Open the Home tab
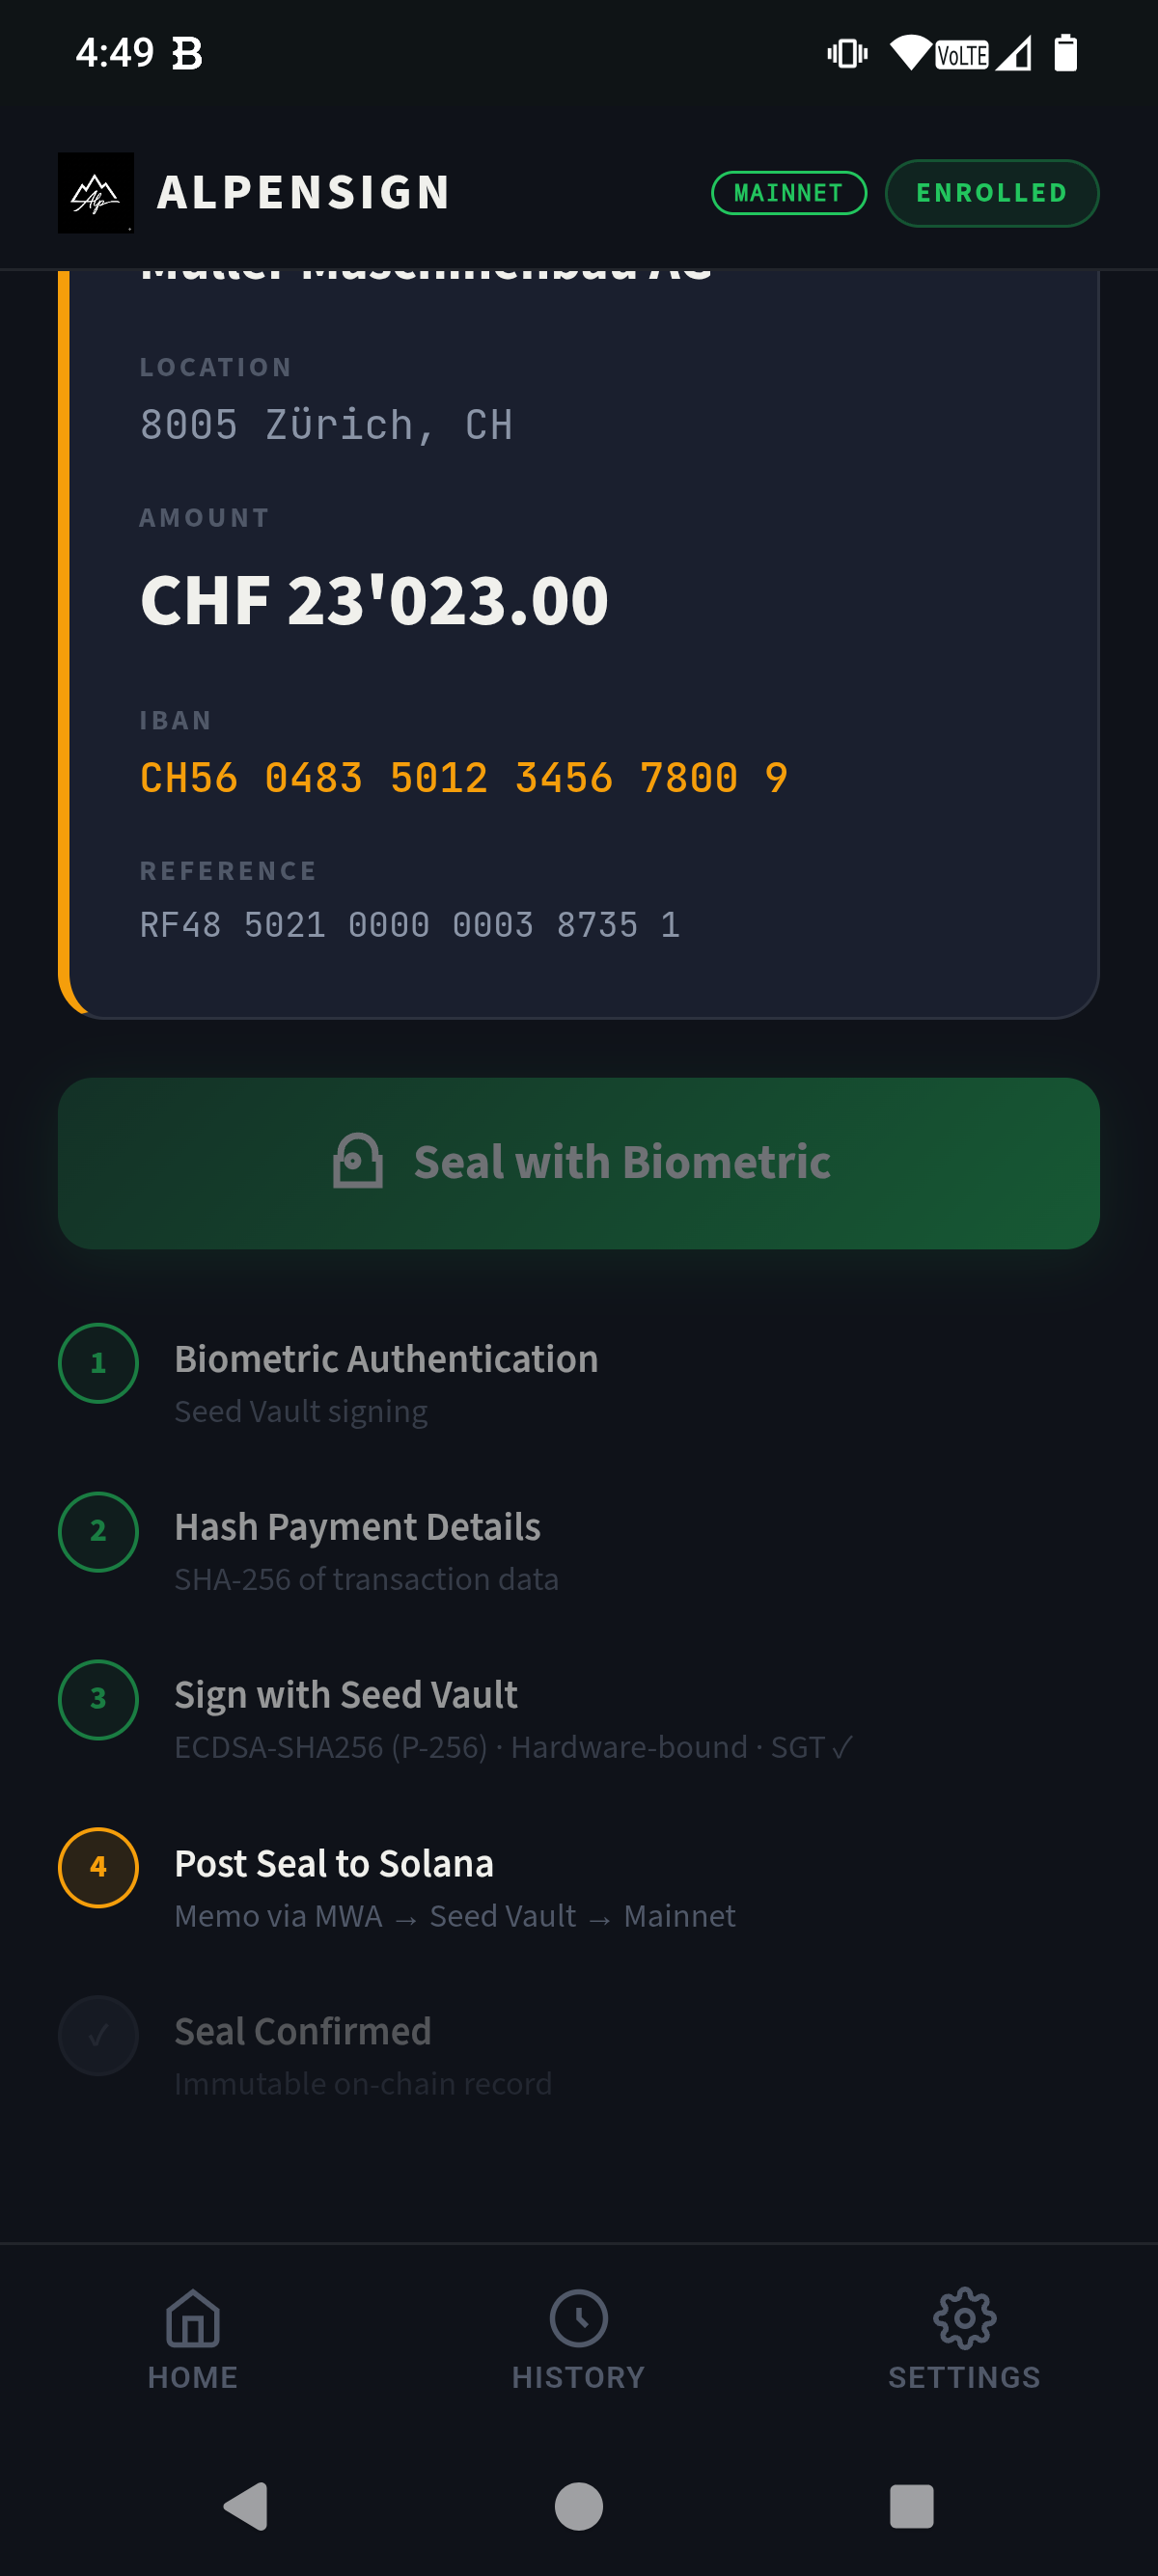Screen dimensions: 1158x2576 [x=193, y=2338]
